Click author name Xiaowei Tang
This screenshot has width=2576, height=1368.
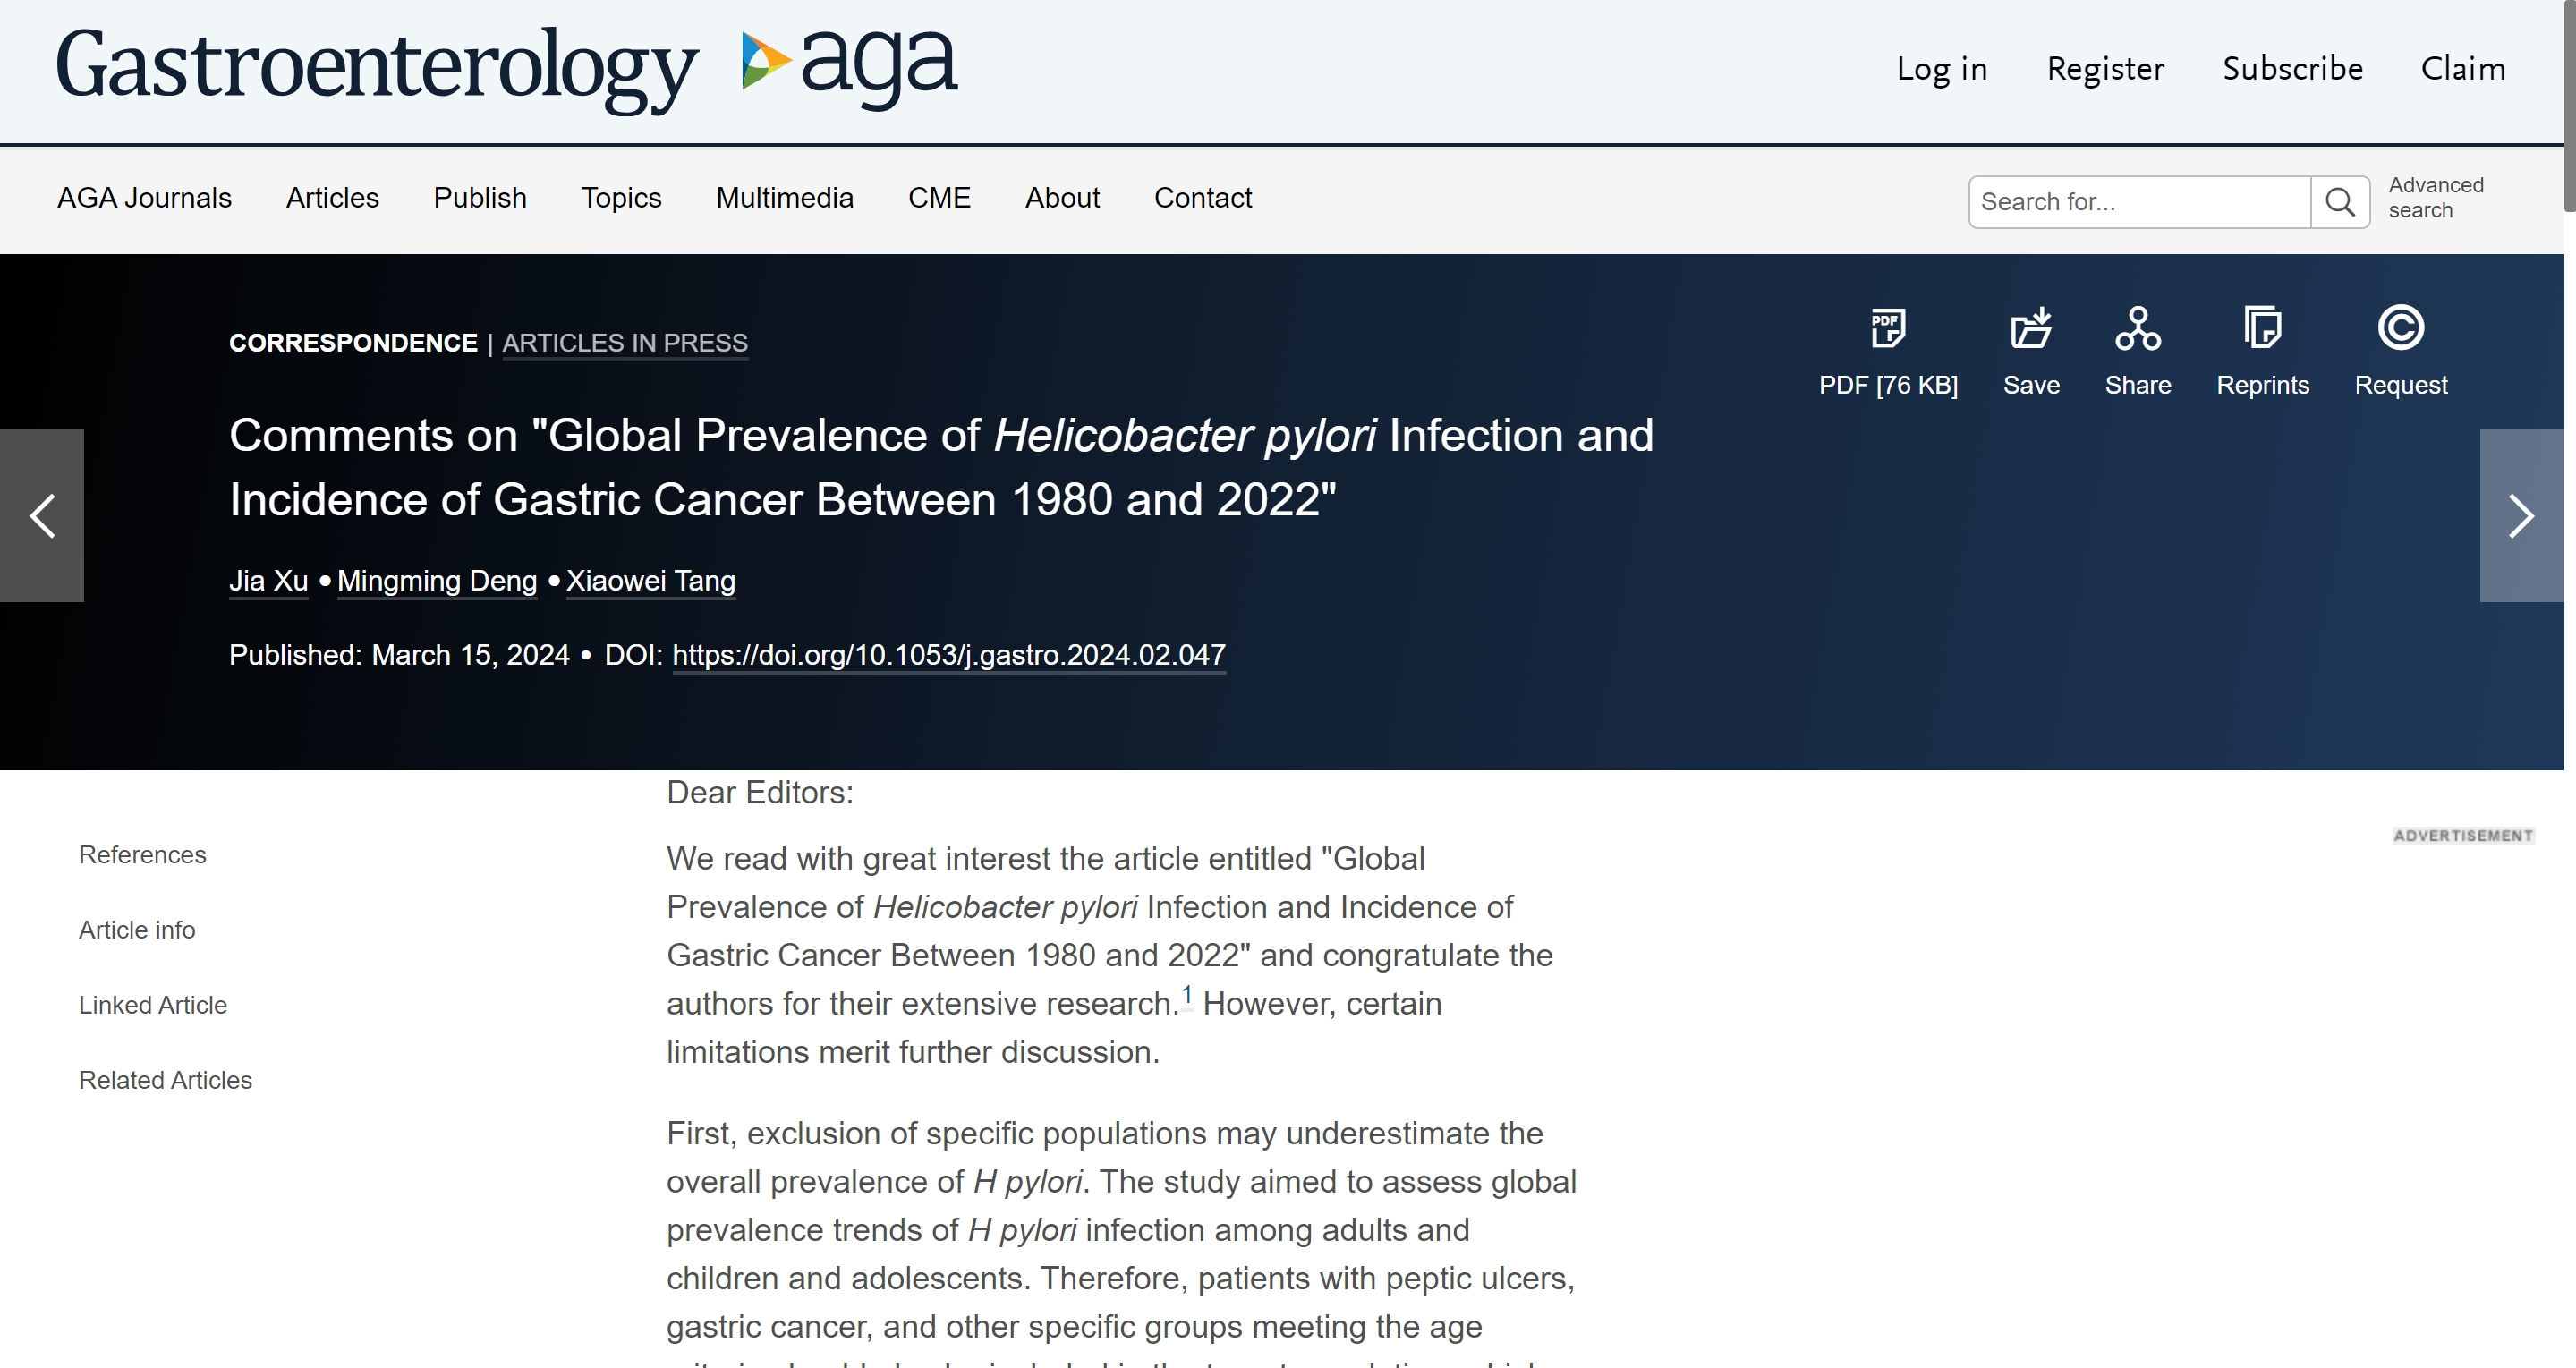click(651, 581)
